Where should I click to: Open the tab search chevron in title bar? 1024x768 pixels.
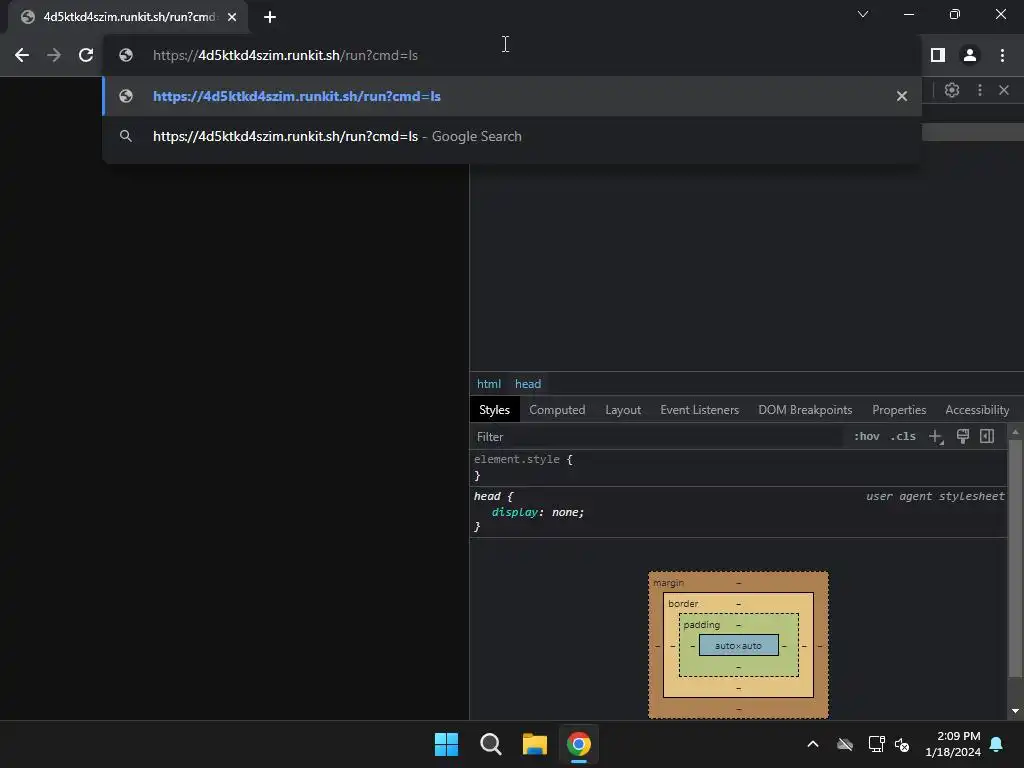863,14
